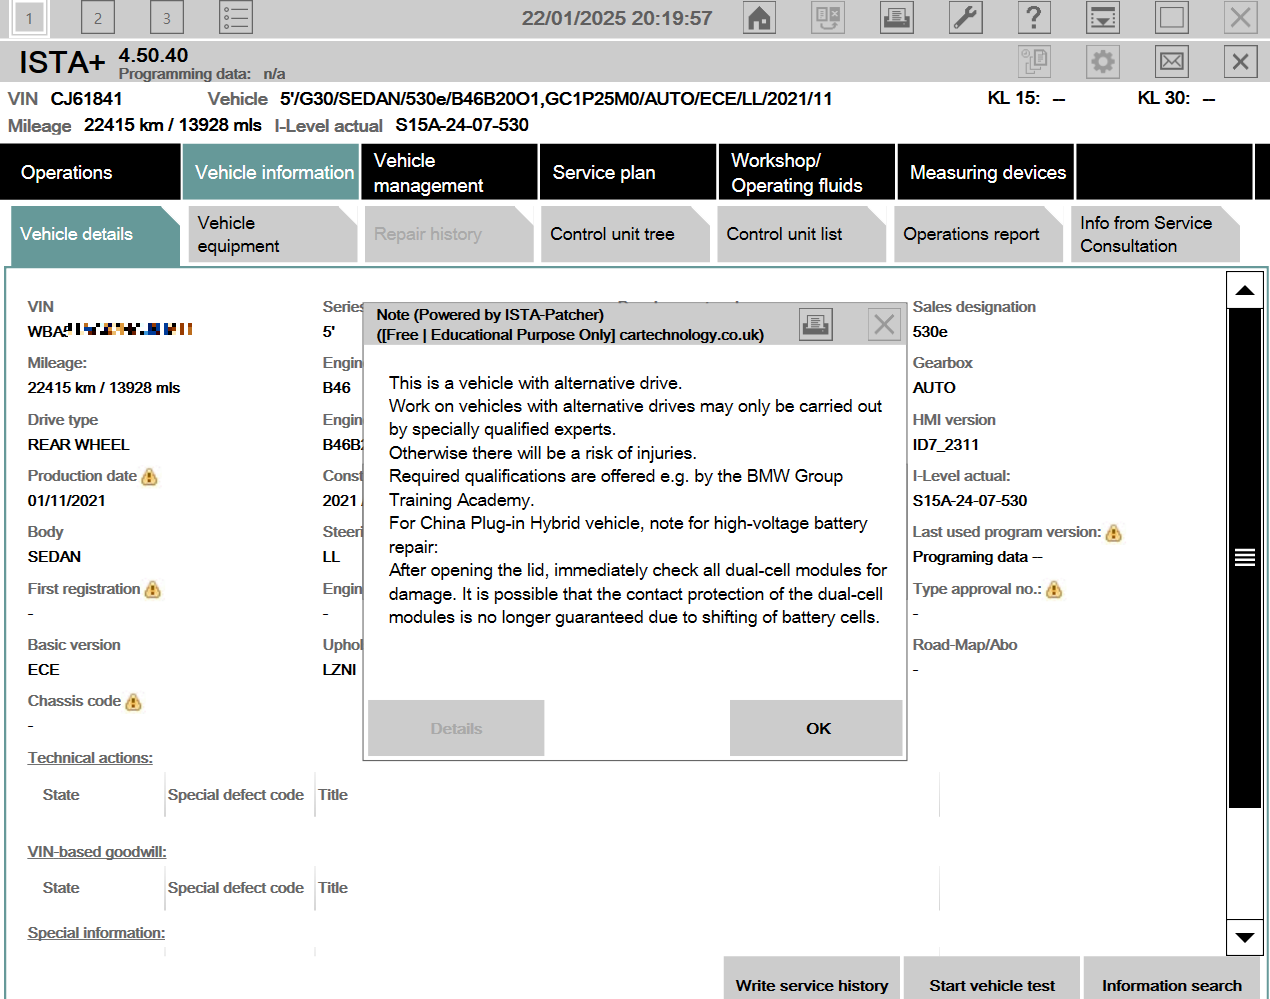Click OK in the note dialog
This screenshot has width=1270, height=999.
(816, 728)
